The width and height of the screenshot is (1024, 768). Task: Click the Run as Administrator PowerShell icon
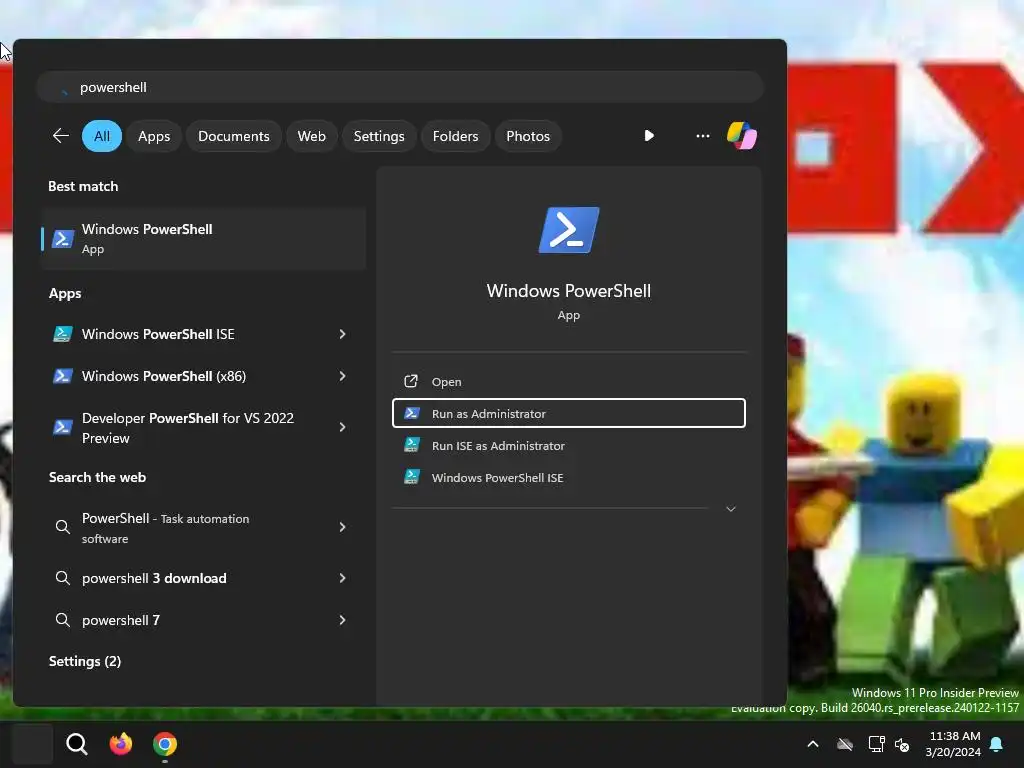[x=411, y=413]
